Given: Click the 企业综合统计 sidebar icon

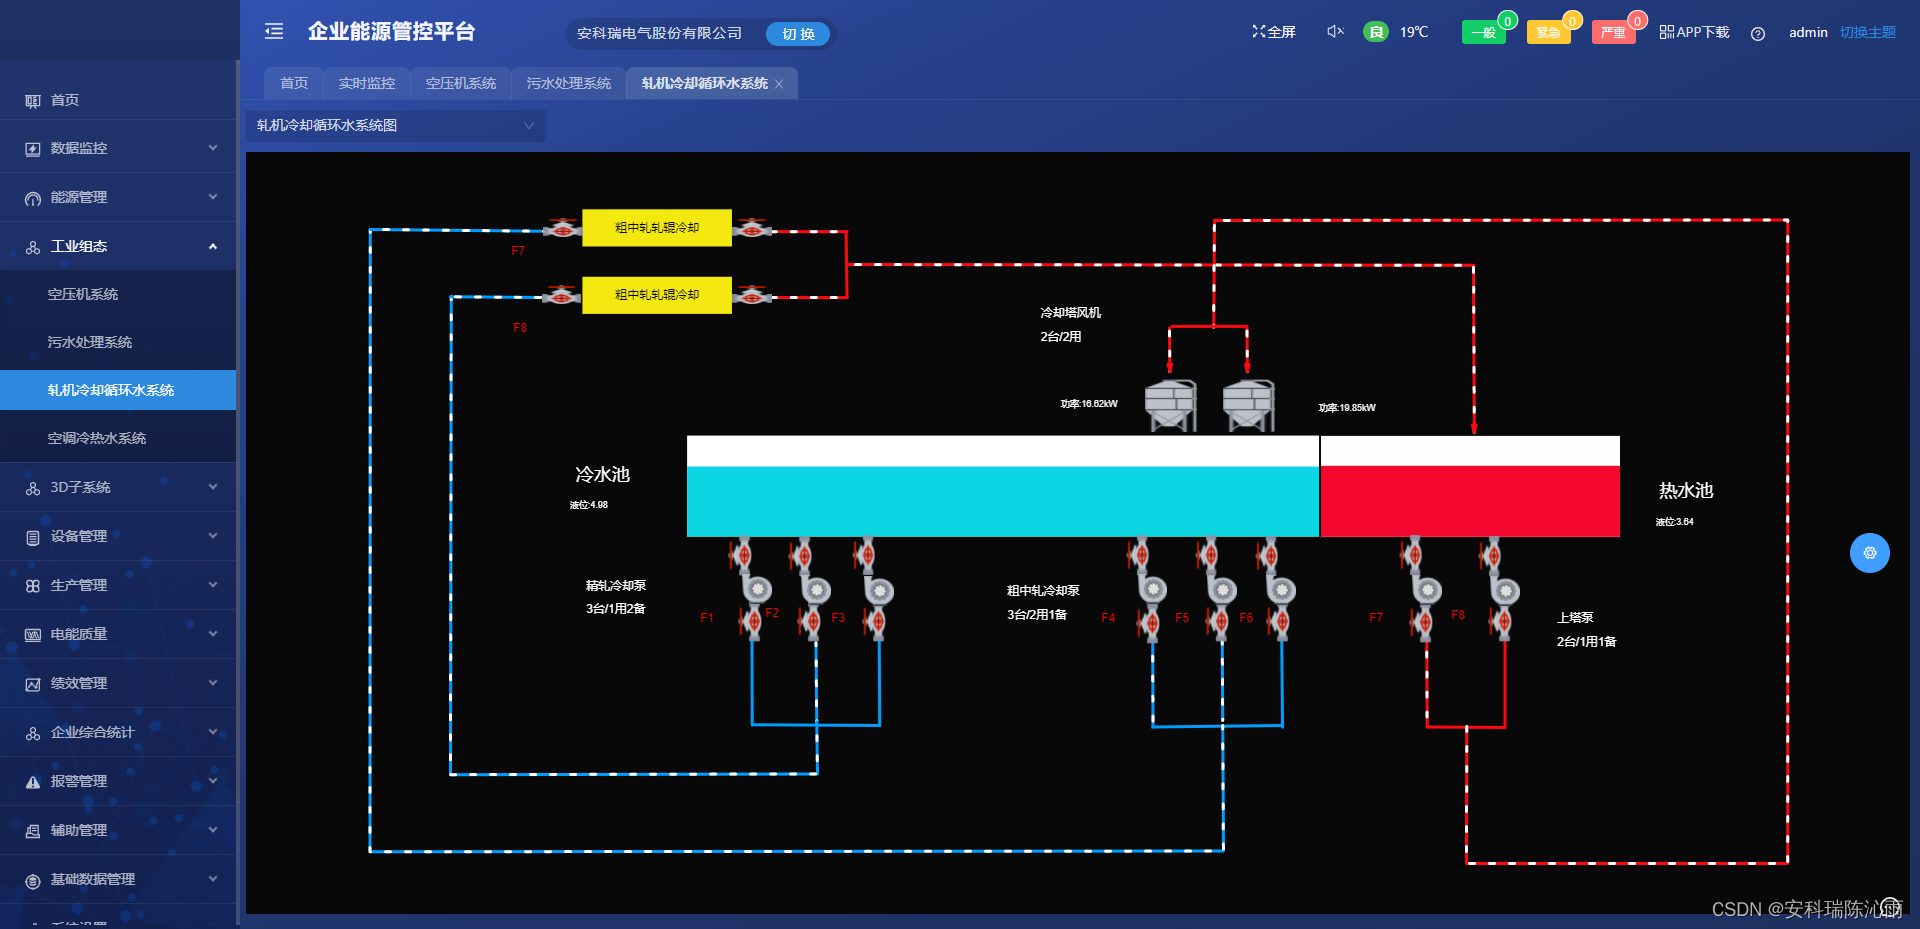Looking at the screenshot, I should (33, 733).
